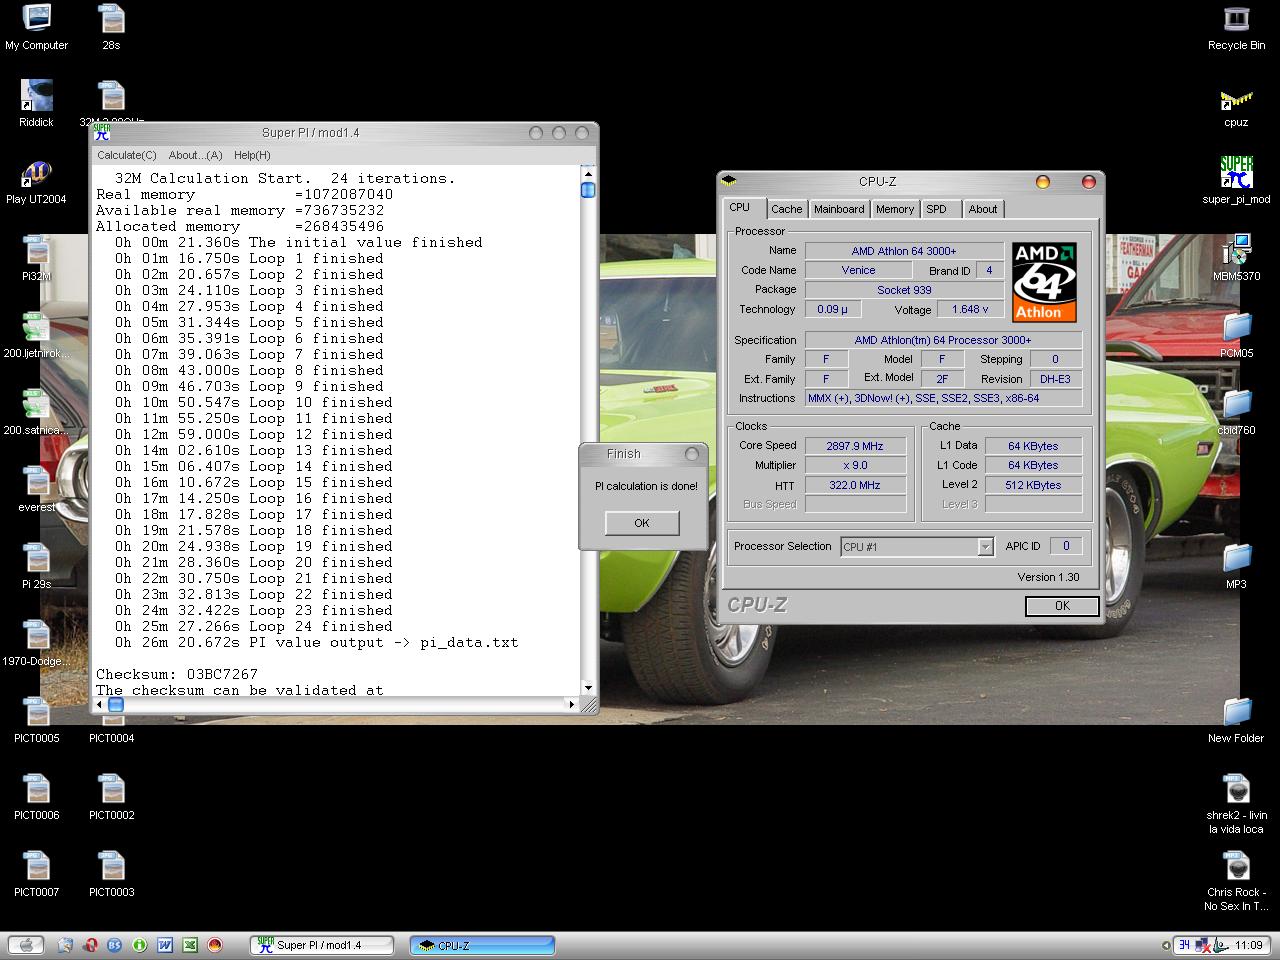Click Super PI horizontal scrollbar right arrow
This screenshot has width=1280, height=960.
(x=571, y=705)
